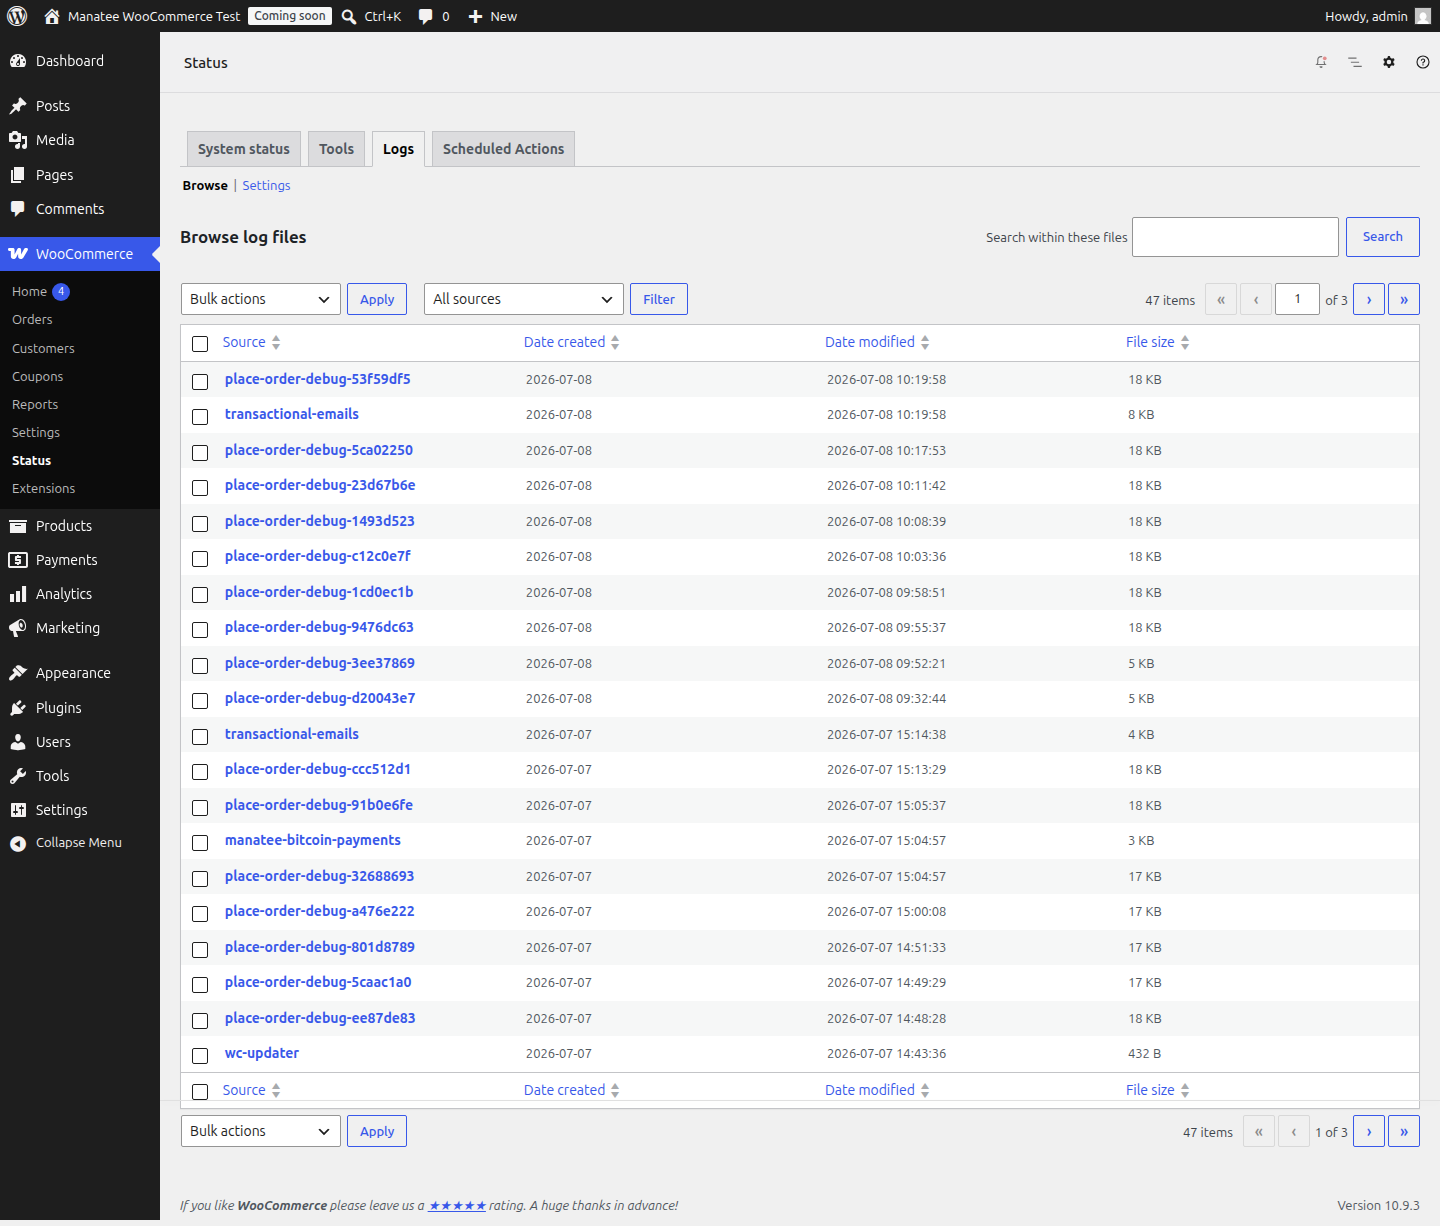1440x1226 pixels.
Task: Open Dashboard icon in sidebar
Action: click(18, 61)
